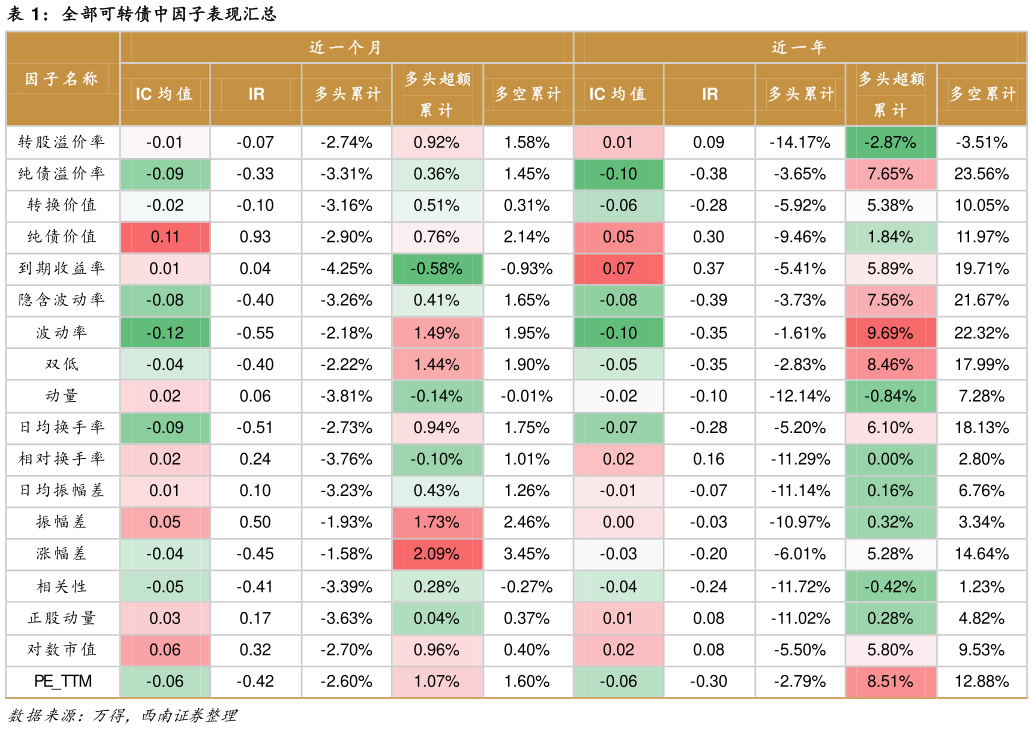Screen dimensions: 1033x729
Task: Click the '0.93' IR cell for 纯债价值
Action: click(x=256, y=237)
